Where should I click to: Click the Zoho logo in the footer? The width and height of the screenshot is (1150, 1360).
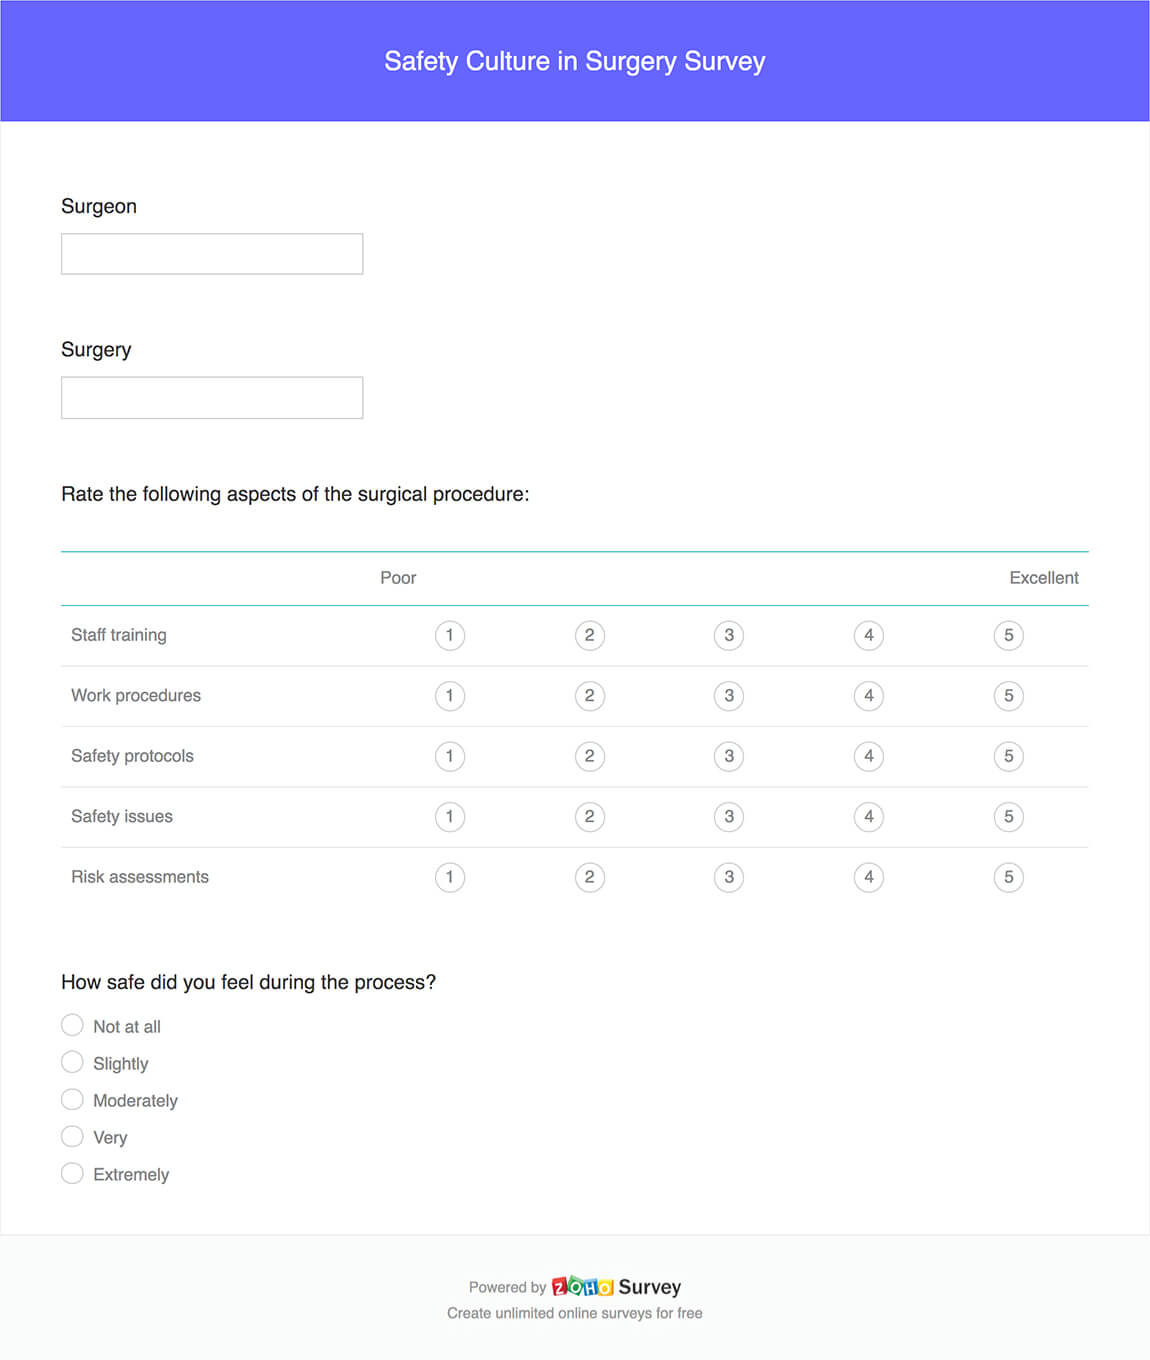581,1287
